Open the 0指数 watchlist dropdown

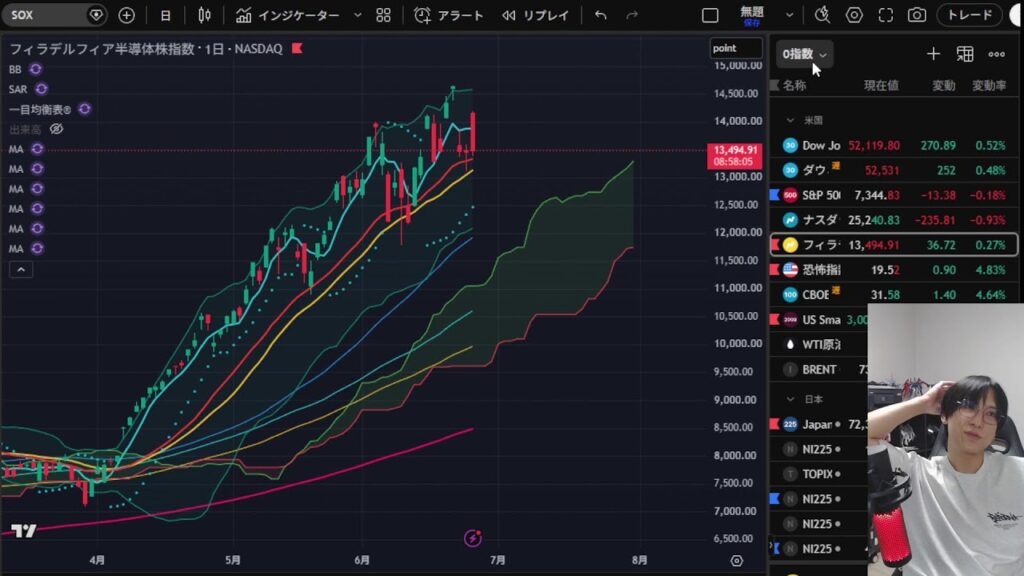804,54
